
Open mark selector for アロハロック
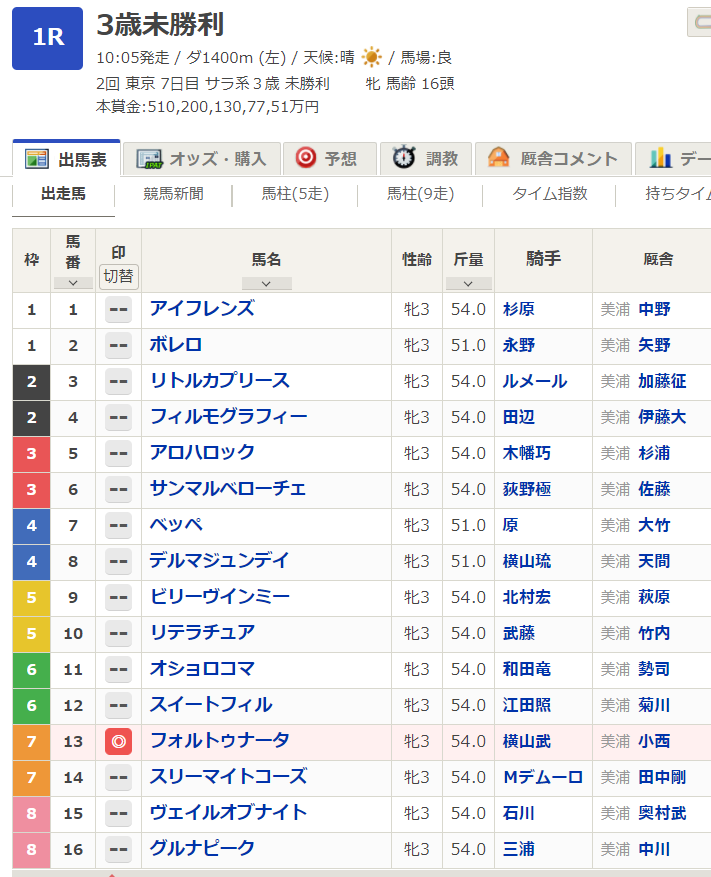119,454
